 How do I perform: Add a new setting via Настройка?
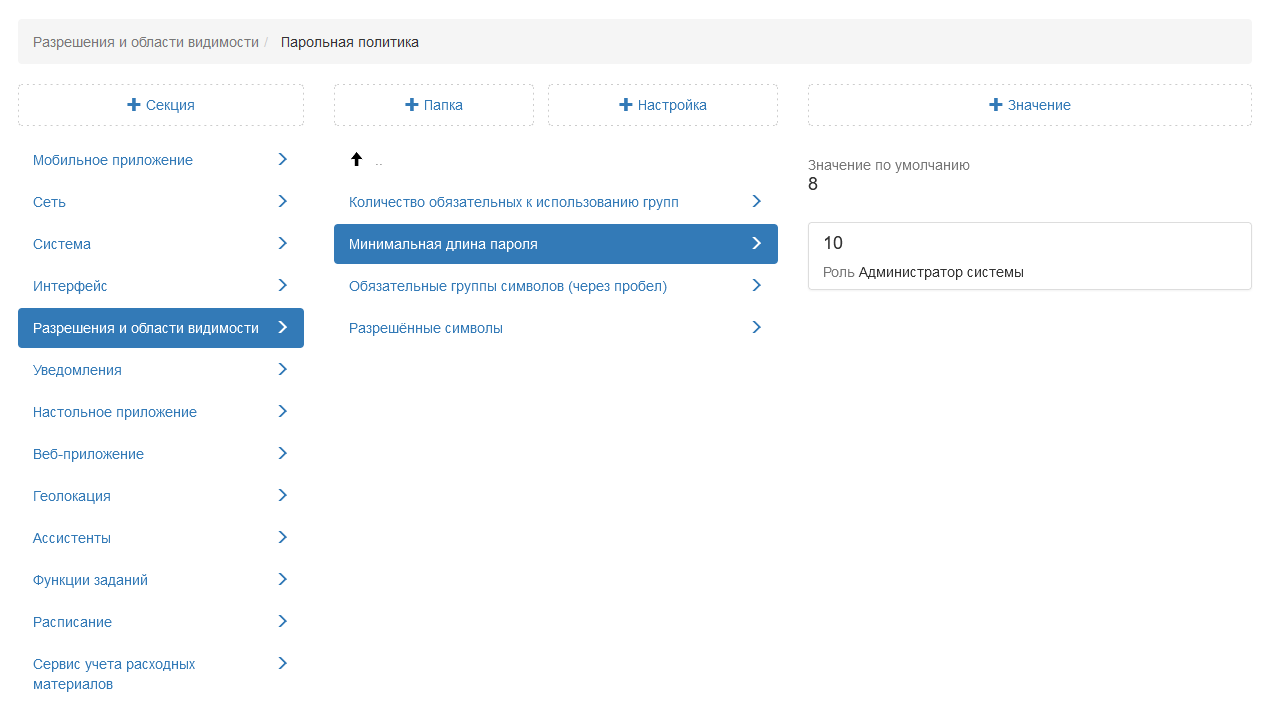662,105
